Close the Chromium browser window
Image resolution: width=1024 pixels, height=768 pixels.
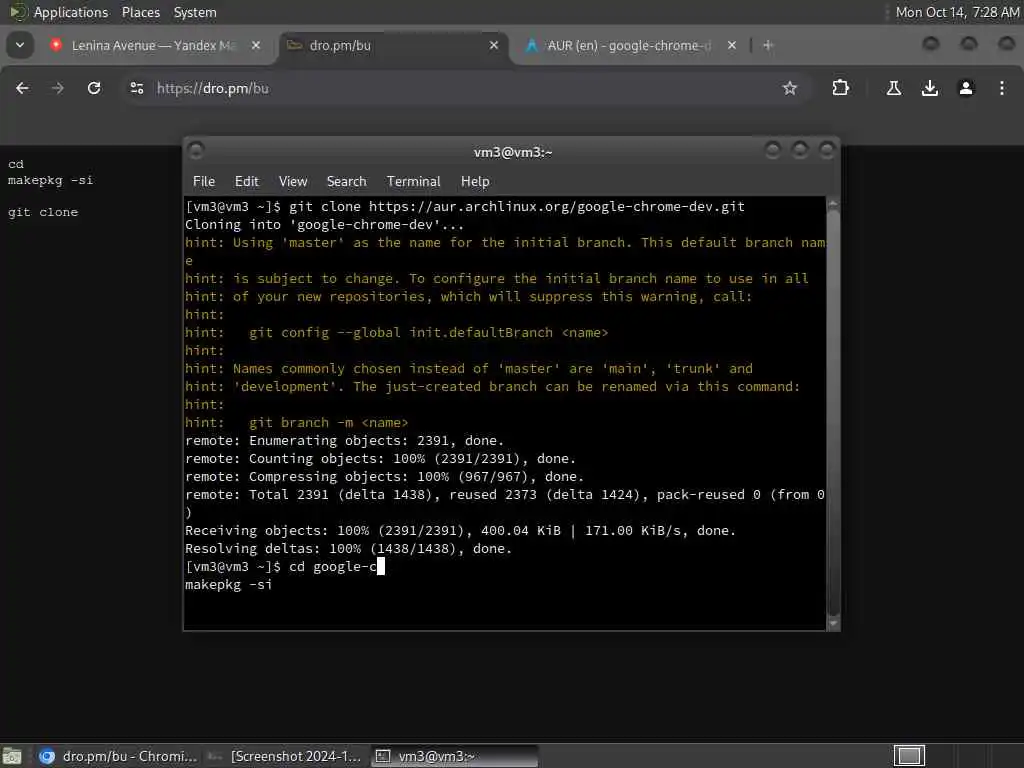click(x=1006, y=44)
